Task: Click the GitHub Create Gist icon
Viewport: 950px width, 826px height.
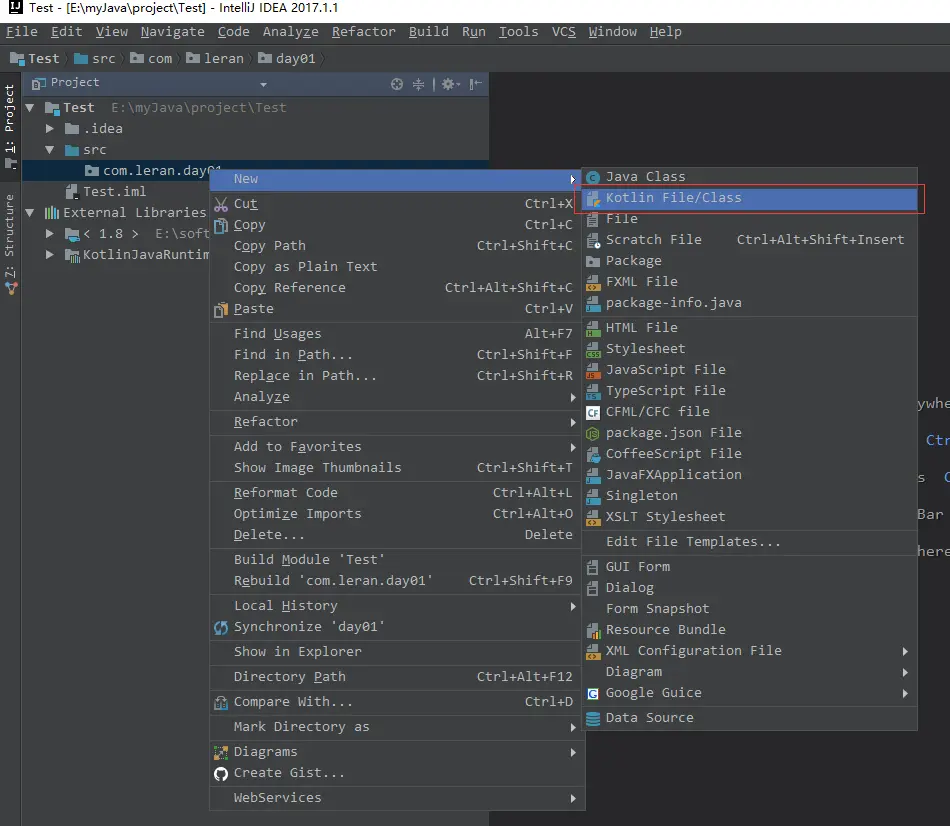Action: click(x=221, y=773)
